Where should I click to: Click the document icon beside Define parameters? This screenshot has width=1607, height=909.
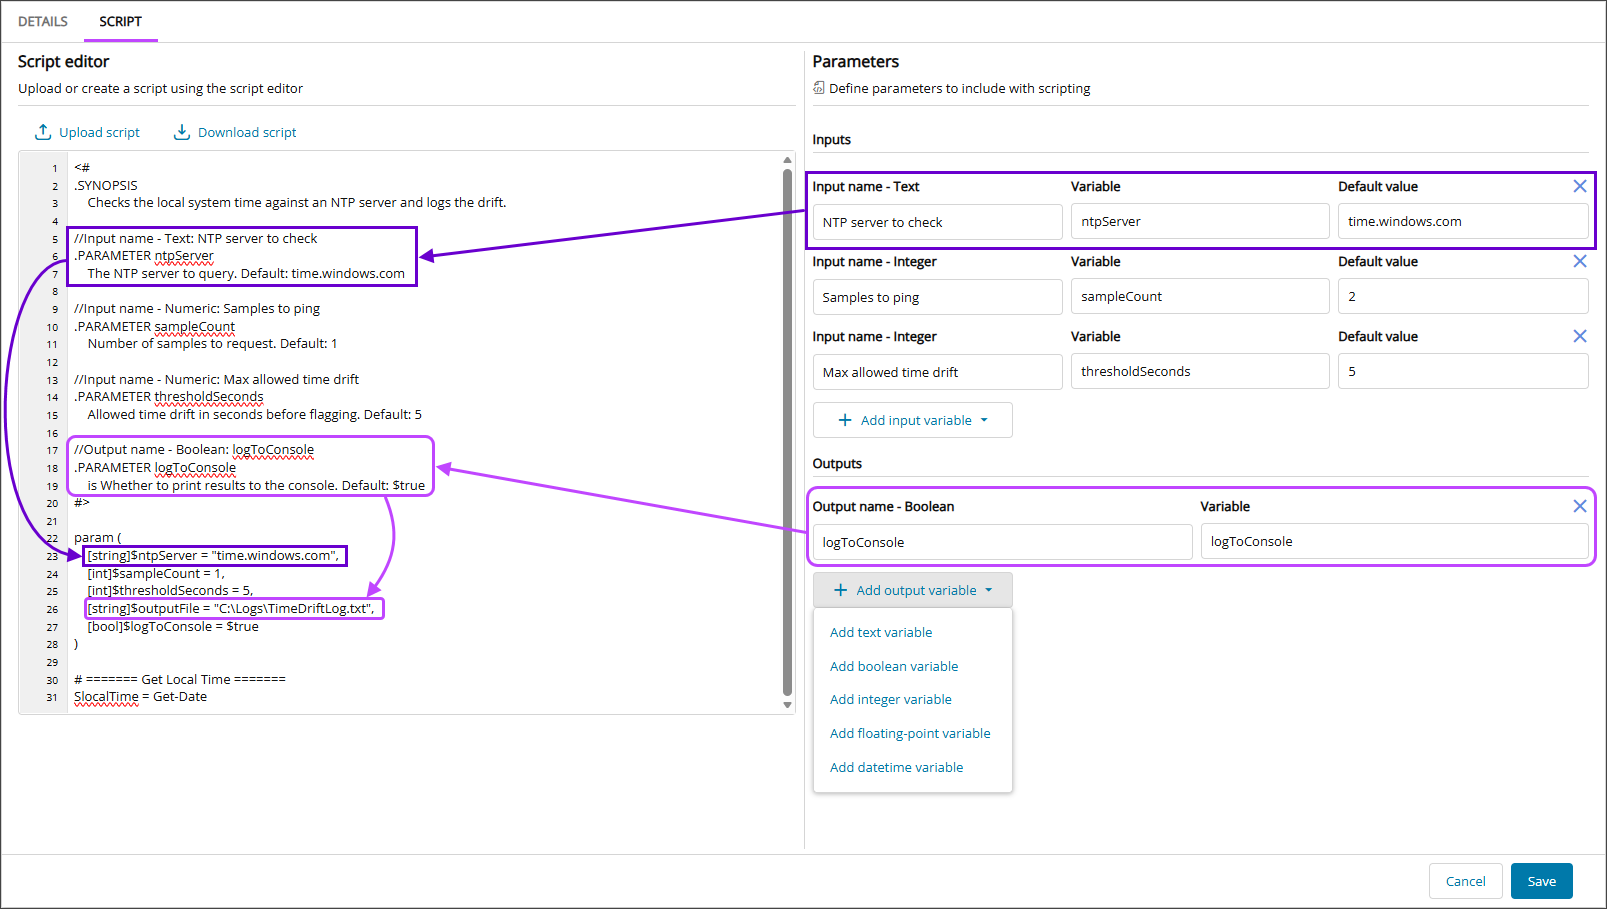(x=819, y=88)
